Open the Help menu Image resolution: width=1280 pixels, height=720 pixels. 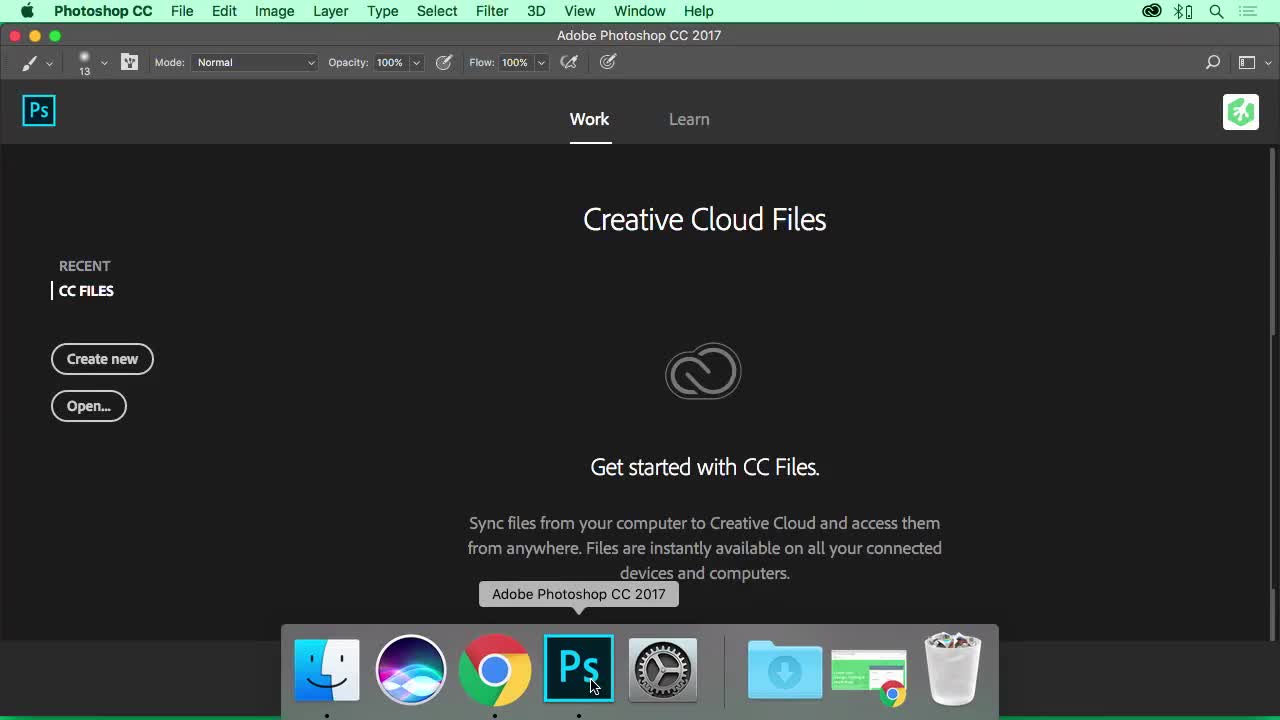coord(699,11)
